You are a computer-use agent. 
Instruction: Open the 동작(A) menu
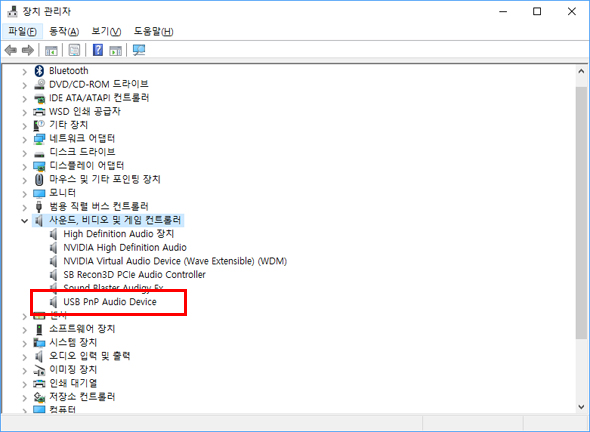tap(64, 31)
